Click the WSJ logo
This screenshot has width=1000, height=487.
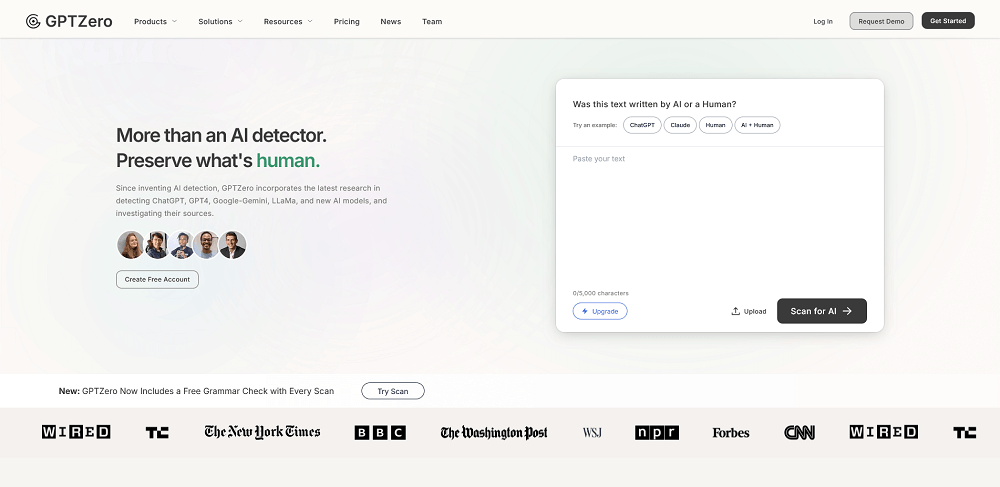(592, 433)
